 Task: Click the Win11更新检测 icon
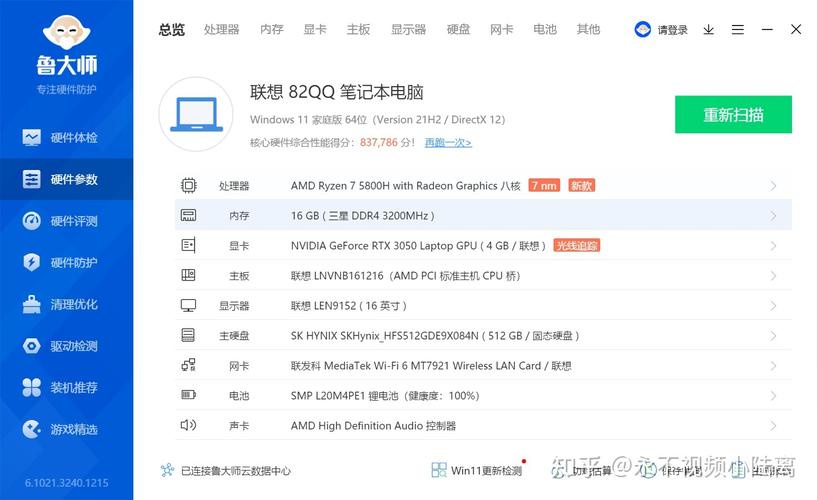[439, 470]
